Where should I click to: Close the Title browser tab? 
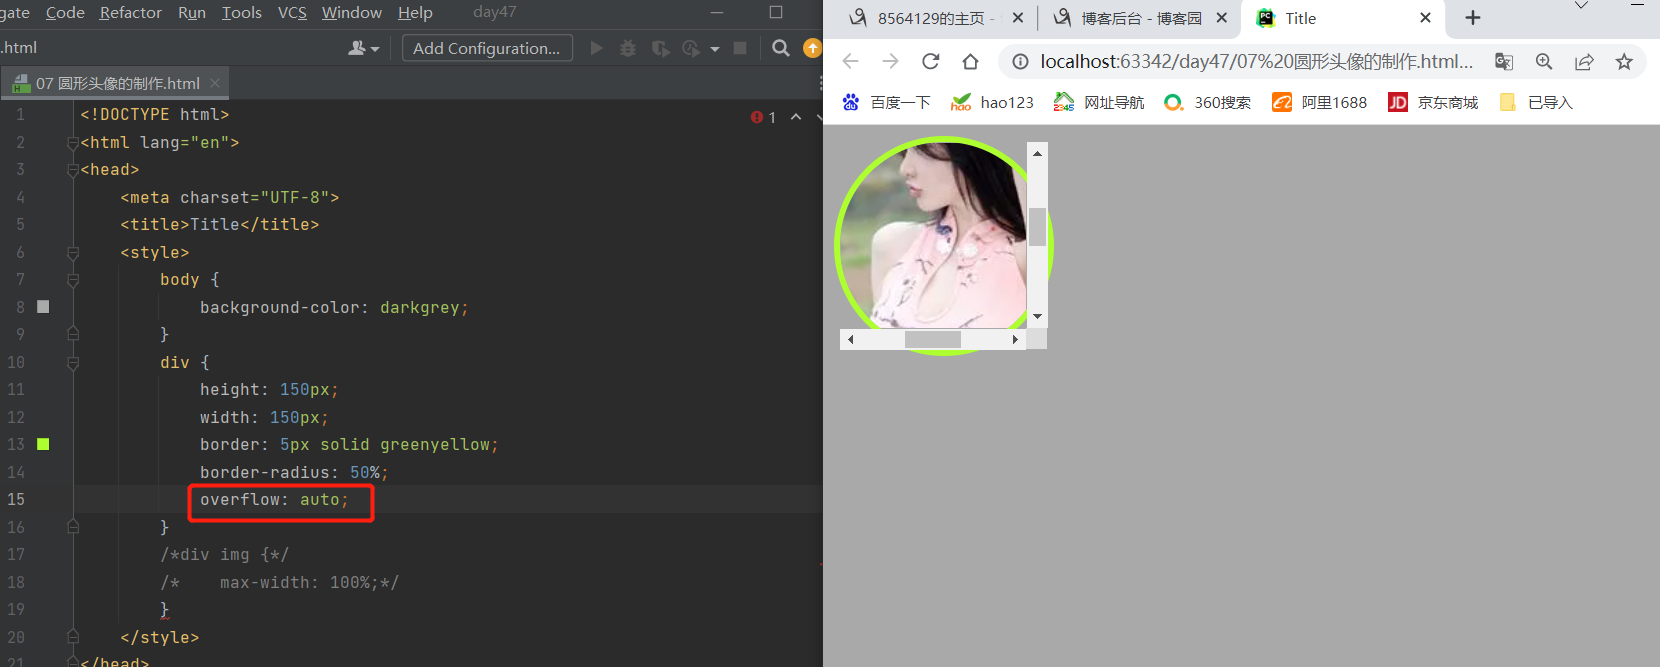point(1425,18)
